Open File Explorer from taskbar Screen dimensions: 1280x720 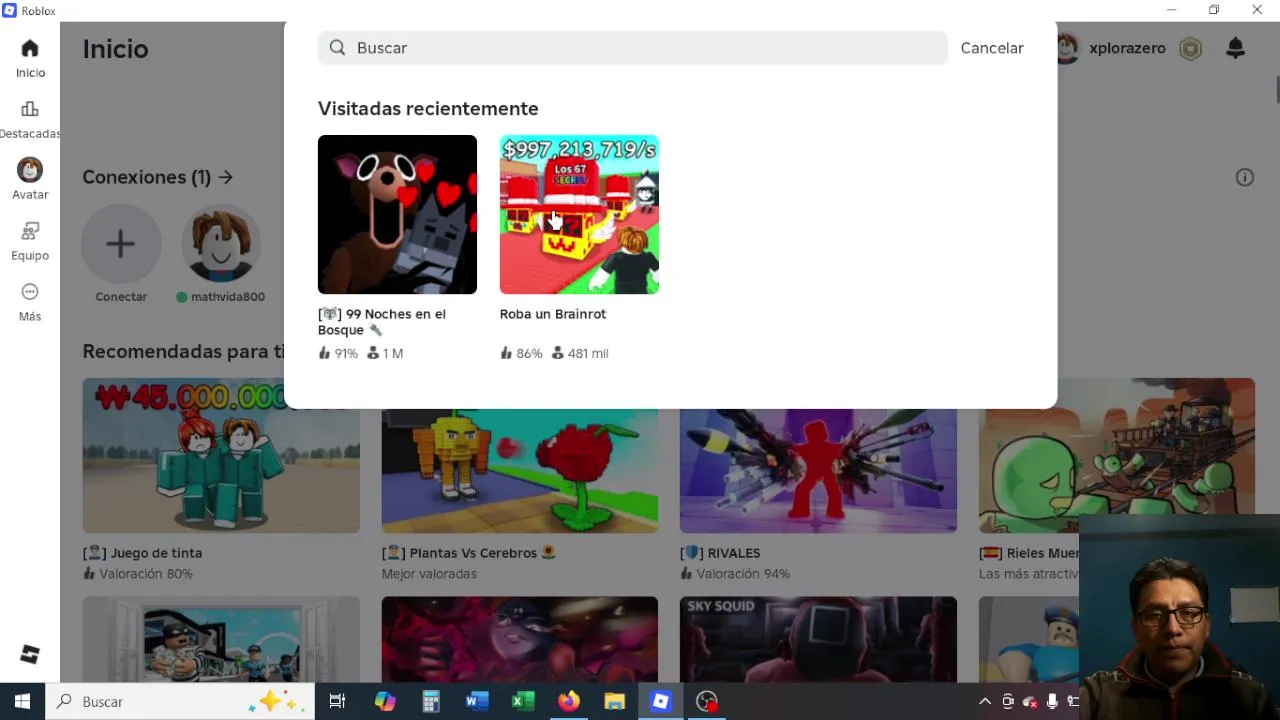pos(615,701)
